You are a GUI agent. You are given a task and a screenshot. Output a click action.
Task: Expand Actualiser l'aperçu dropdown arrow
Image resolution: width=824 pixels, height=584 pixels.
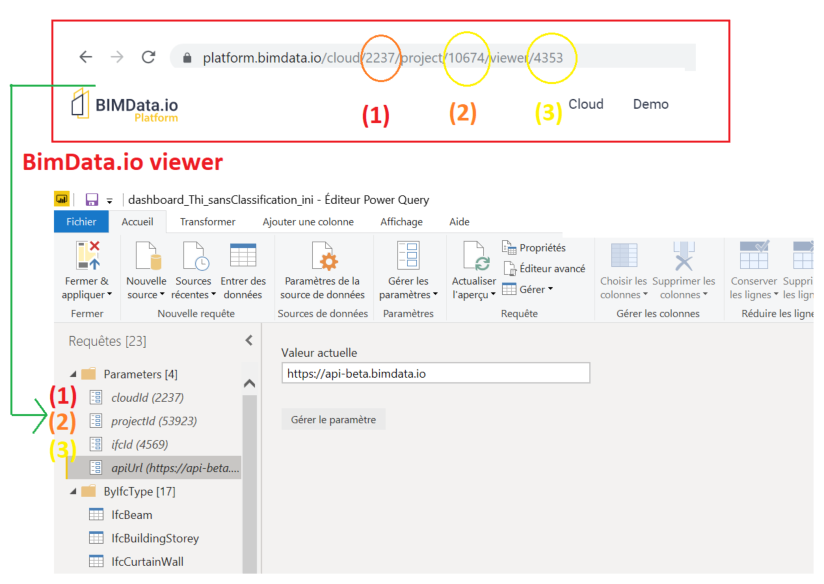coord(493,294)
